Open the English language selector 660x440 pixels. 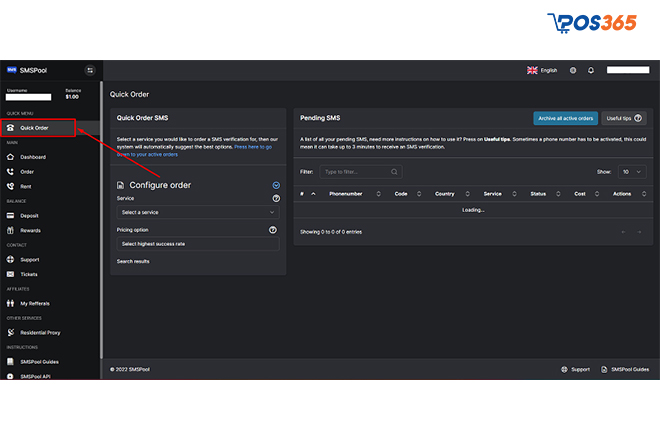point(542,70)
